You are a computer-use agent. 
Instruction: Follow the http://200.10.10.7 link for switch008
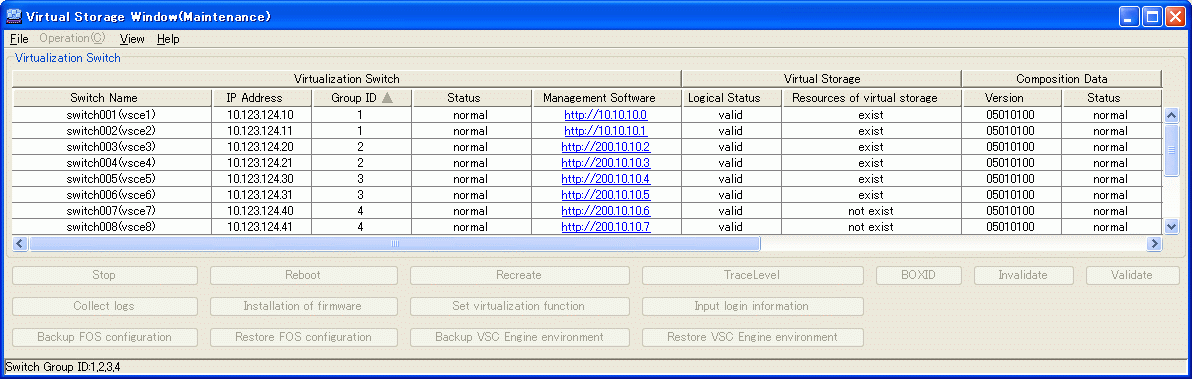(x=605, y=226)
